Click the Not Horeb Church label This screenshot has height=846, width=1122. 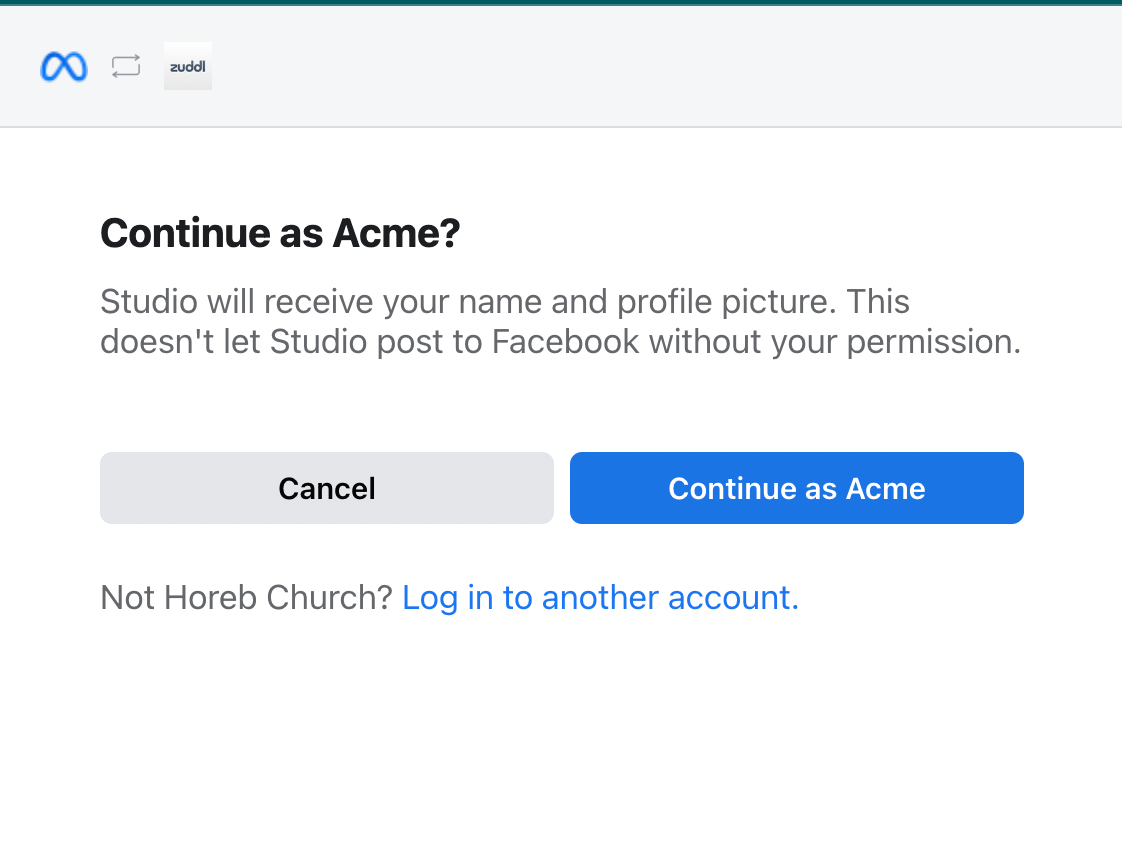click(x=244, y=597)
